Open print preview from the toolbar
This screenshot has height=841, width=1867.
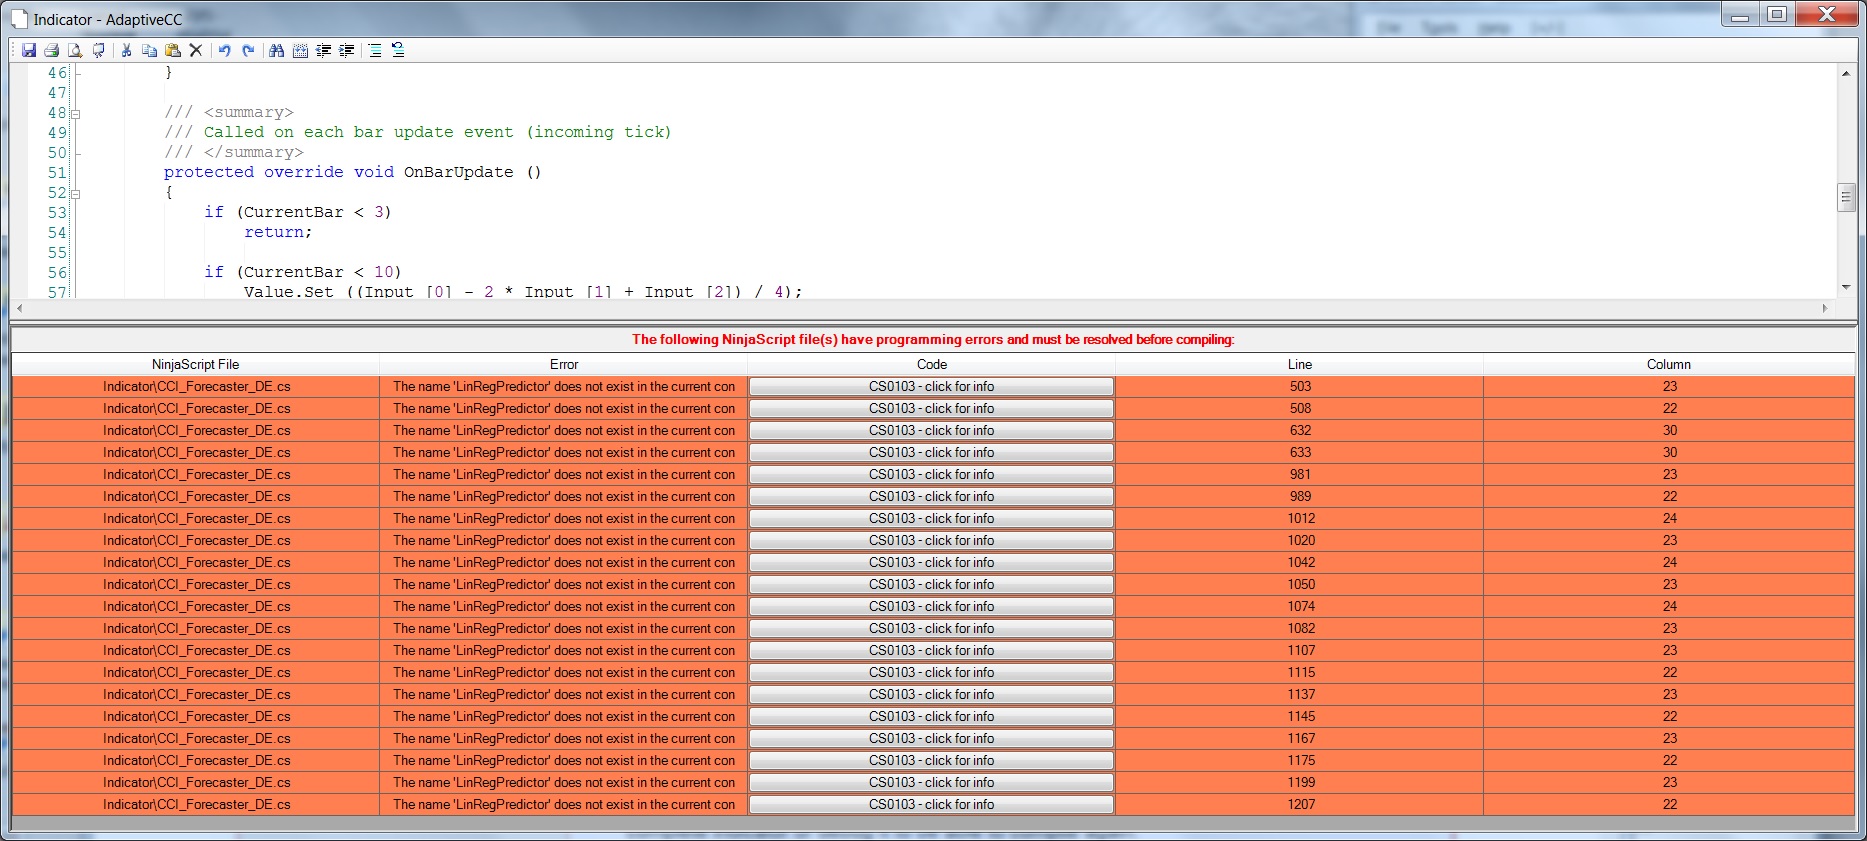[x=75, y=50]
